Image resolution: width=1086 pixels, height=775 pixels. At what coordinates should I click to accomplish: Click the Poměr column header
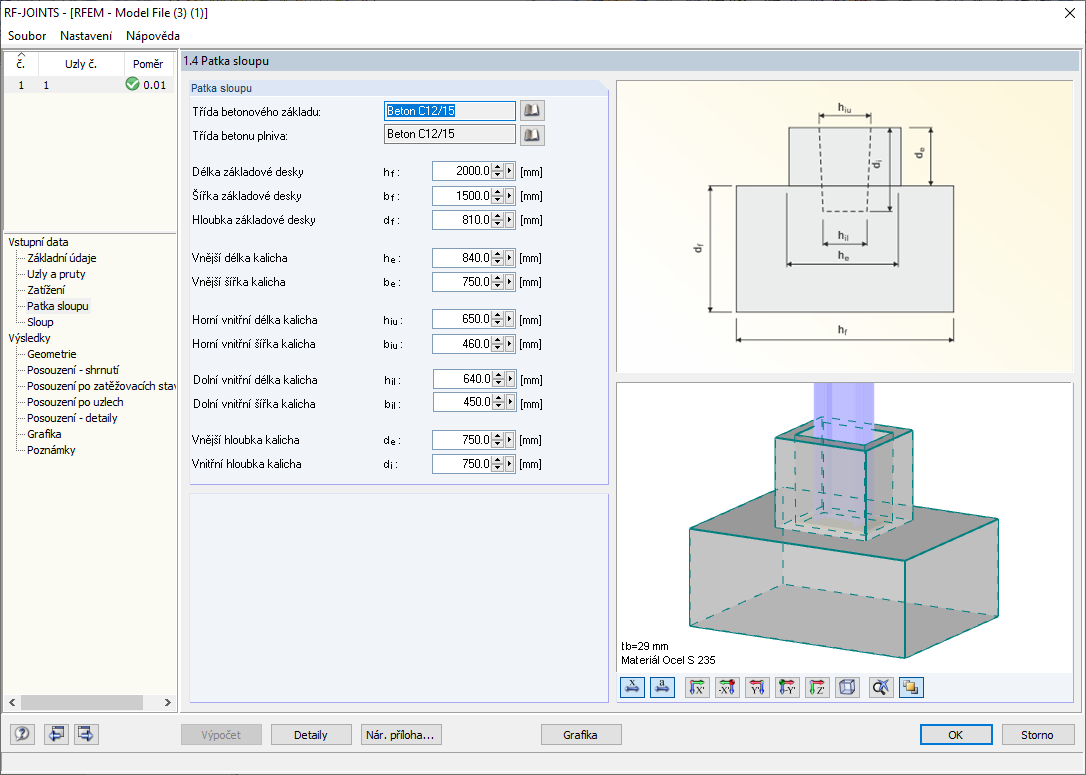pyautogui.click(x=148, y=64)
